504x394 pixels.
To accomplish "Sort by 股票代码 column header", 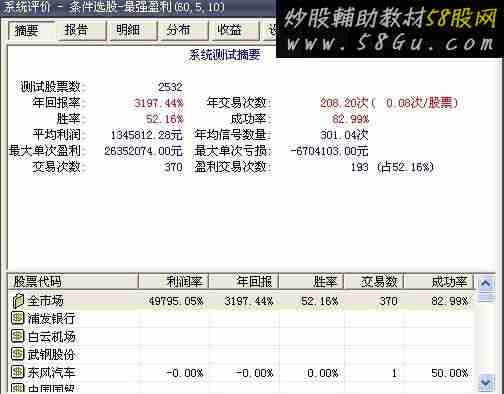I will 73,282.
